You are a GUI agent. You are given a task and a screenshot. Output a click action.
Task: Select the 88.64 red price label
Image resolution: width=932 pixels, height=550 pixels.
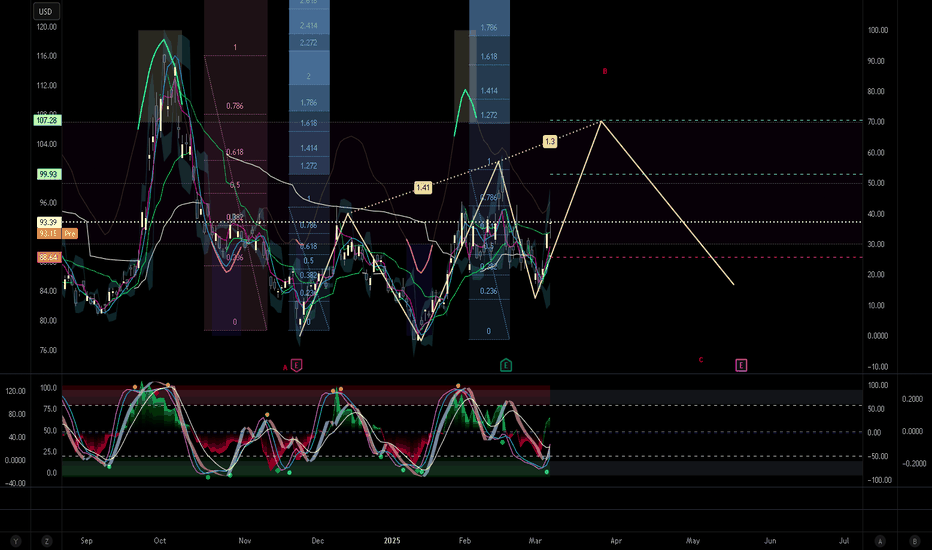[48, 257]
